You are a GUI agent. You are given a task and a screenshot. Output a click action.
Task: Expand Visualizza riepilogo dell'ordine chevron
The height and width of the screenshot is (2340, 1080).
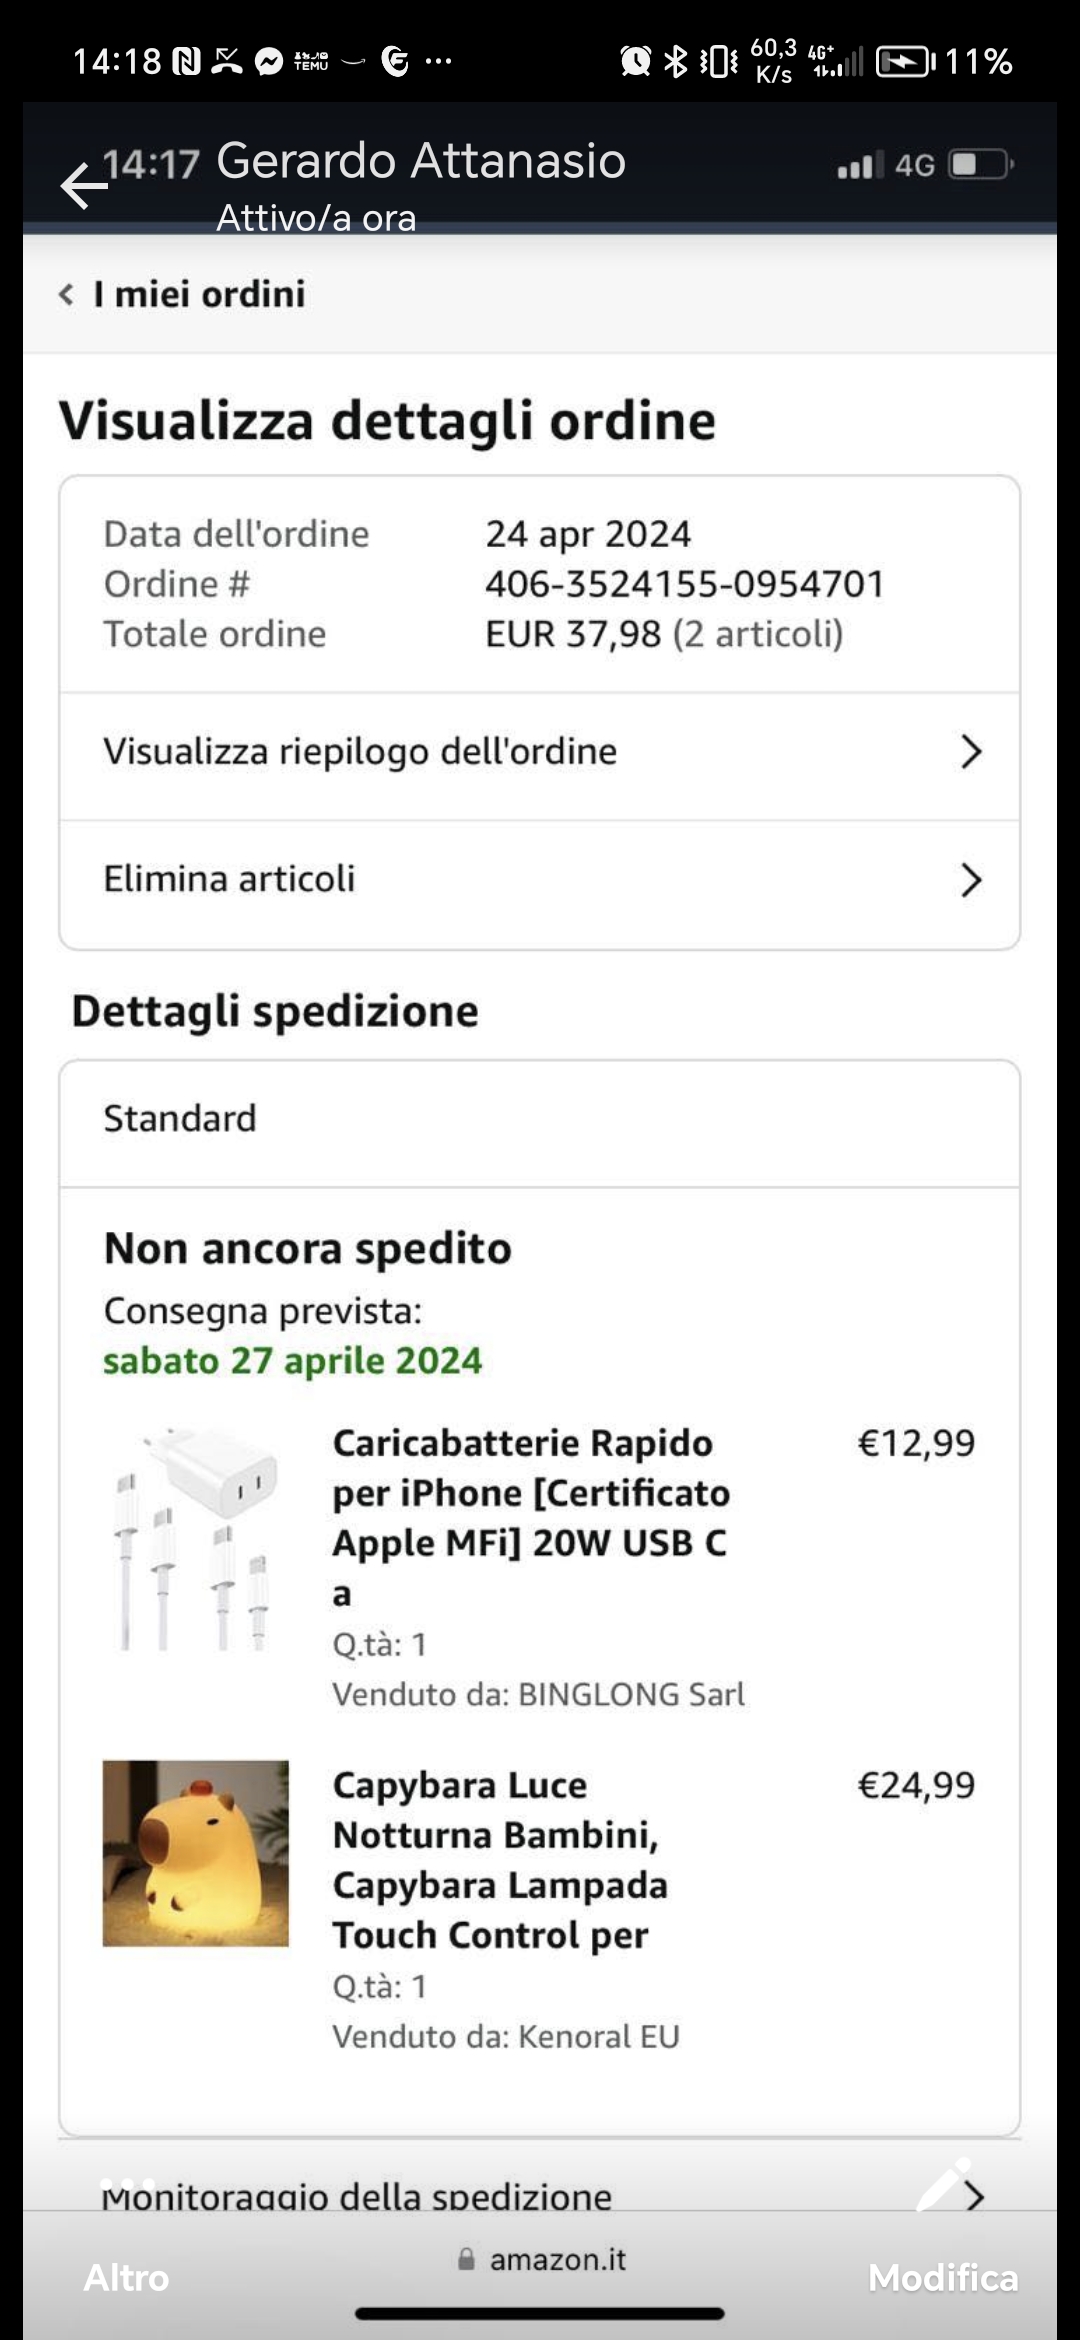(971, 752)
